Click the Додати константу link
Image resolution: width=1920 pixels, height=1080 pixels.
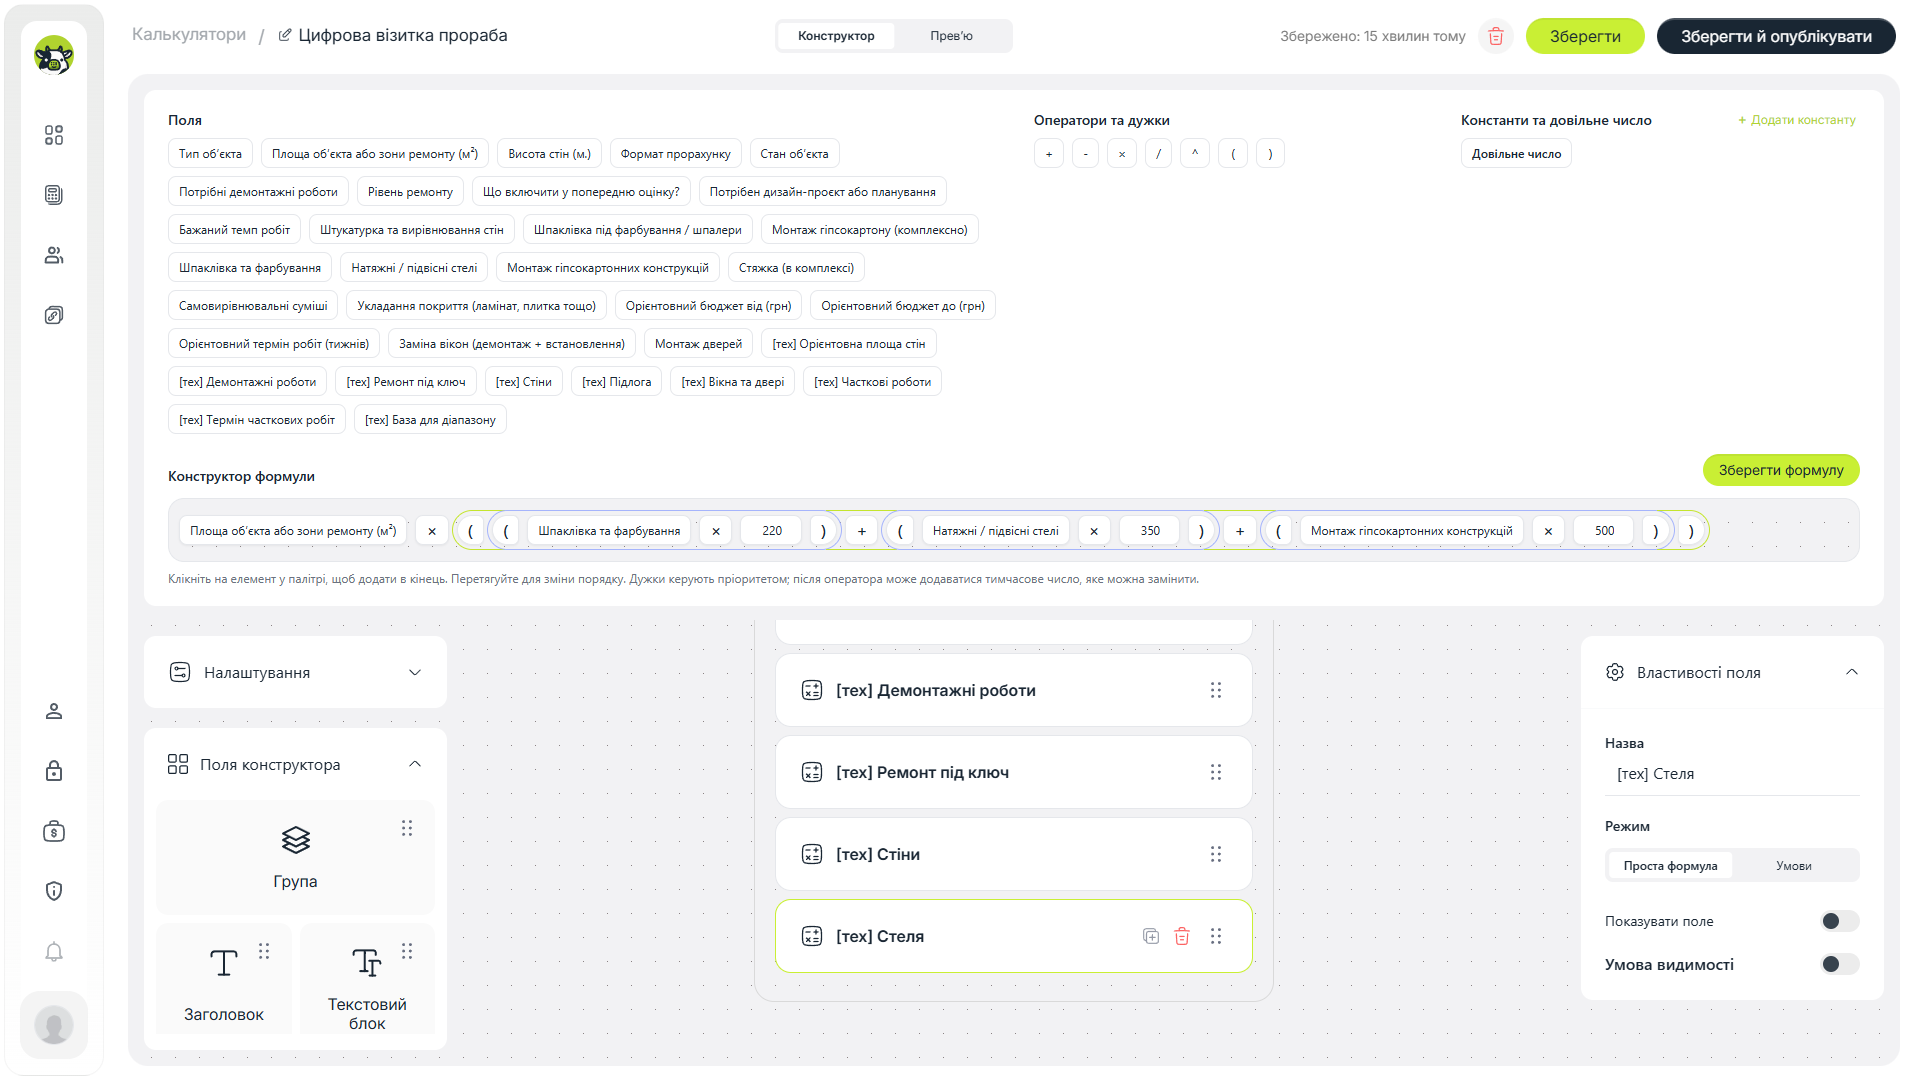(1797, 120)
